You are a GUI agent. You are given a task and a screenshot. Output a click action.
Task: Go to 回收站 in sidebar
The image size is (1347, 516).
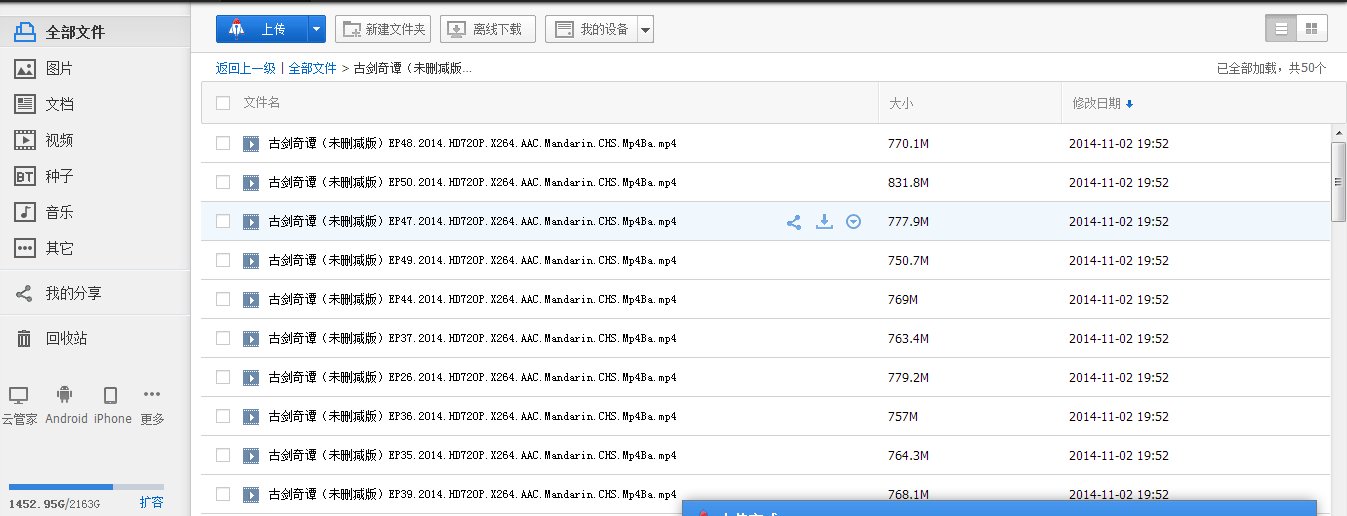click(x=66, y=339)
